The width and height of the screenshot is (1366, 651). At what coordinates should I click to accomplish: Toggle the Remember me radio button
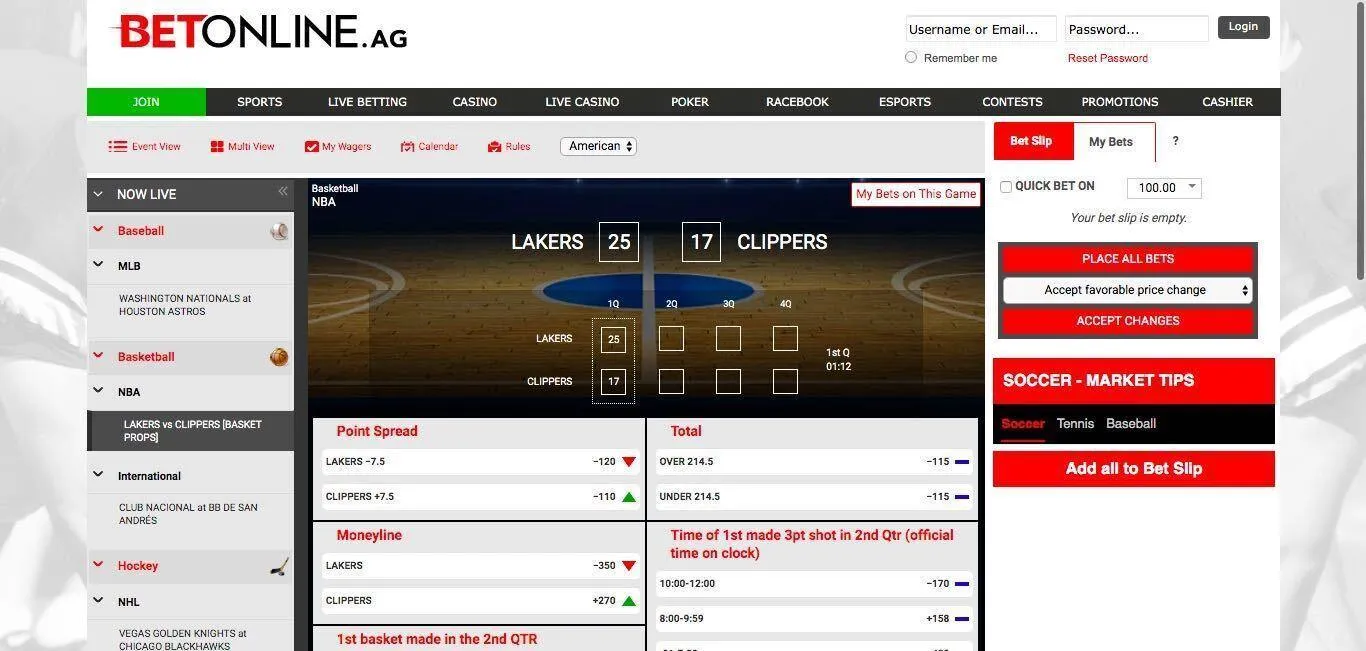point(911,57)
